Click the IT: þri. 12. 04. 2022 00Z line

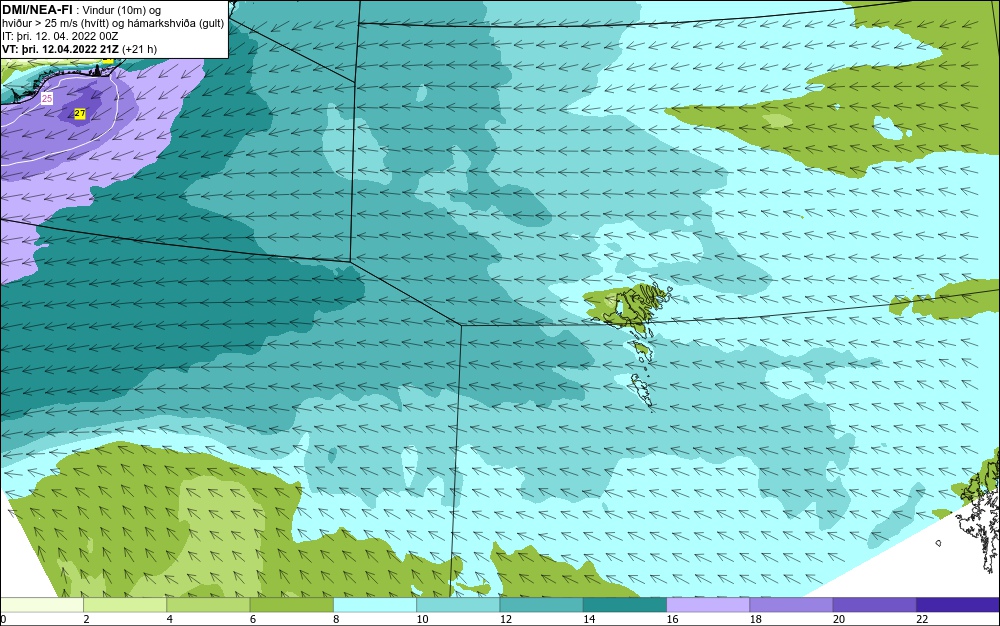[60, 36]
